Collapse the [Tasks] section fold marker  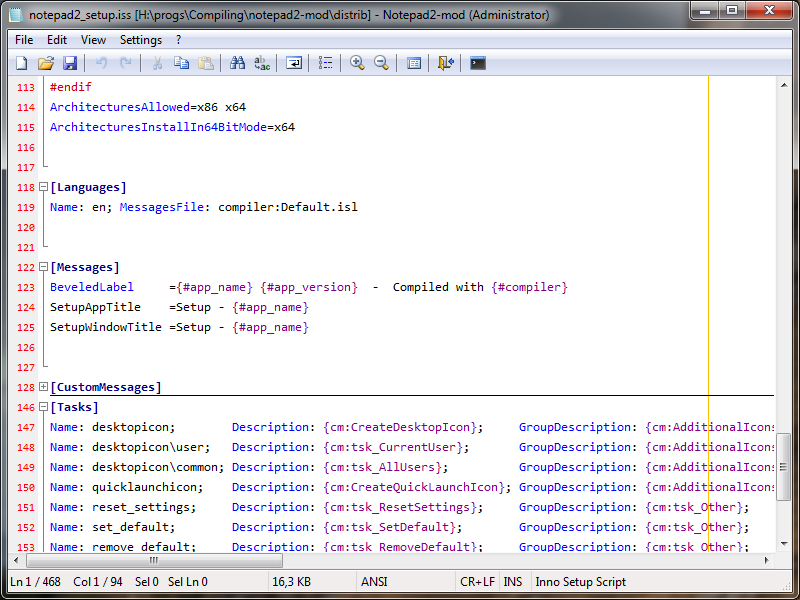tap(44, 407)
